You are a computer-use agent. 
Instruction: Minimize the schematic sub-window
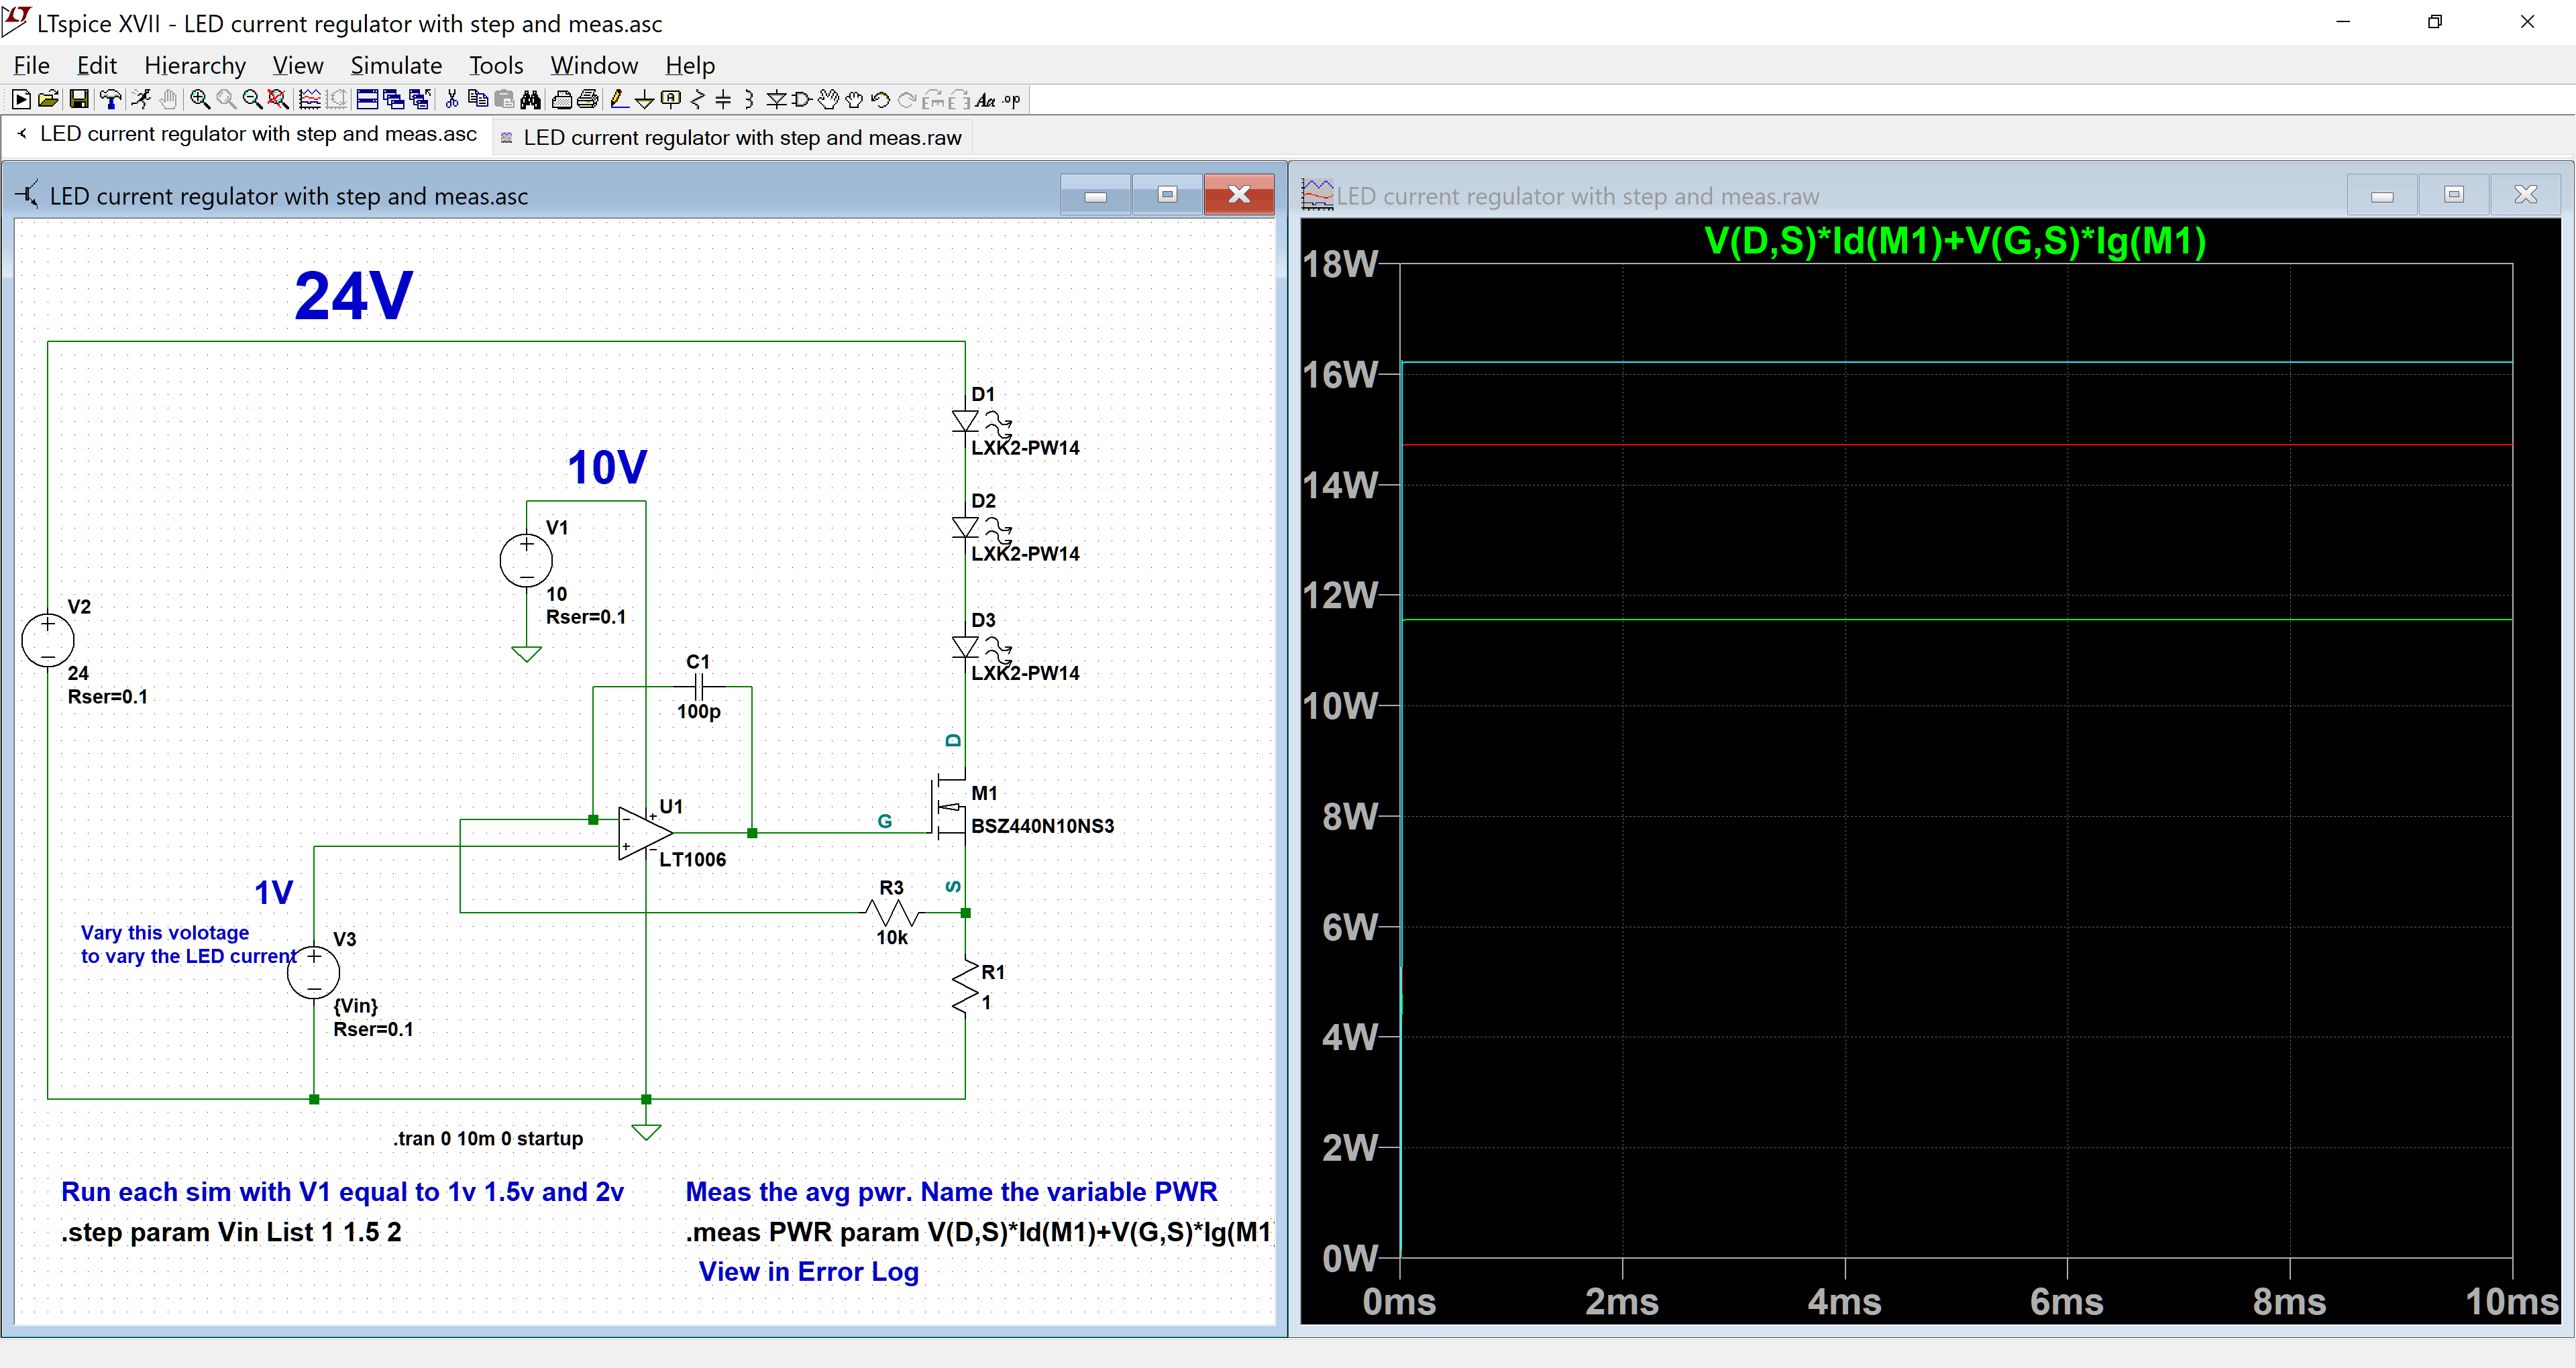pyautogui.click(x=1096, y=194)
